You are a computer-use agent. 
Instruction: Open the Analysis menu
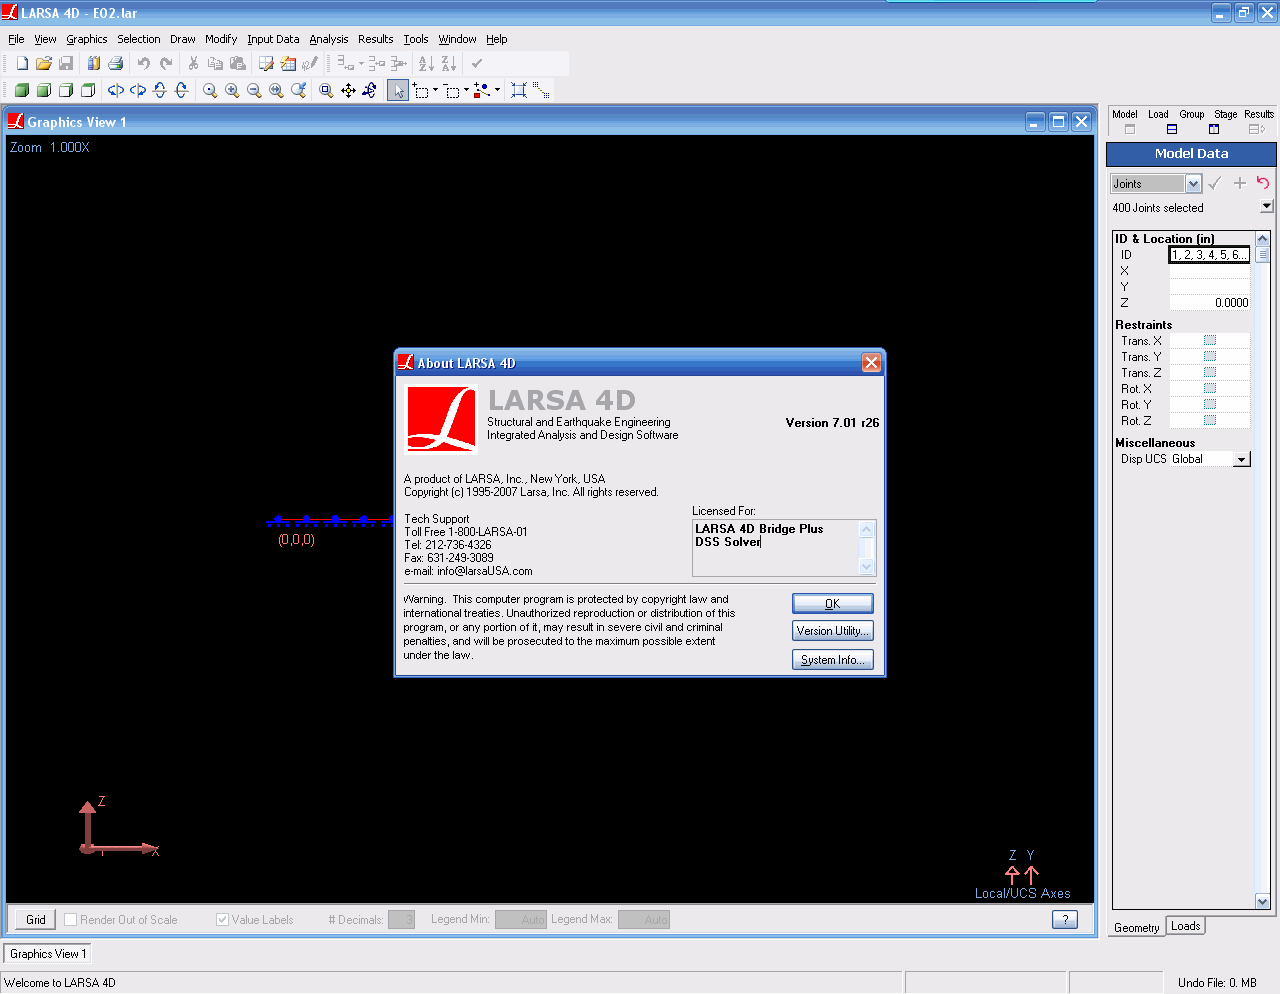(329, 39)
